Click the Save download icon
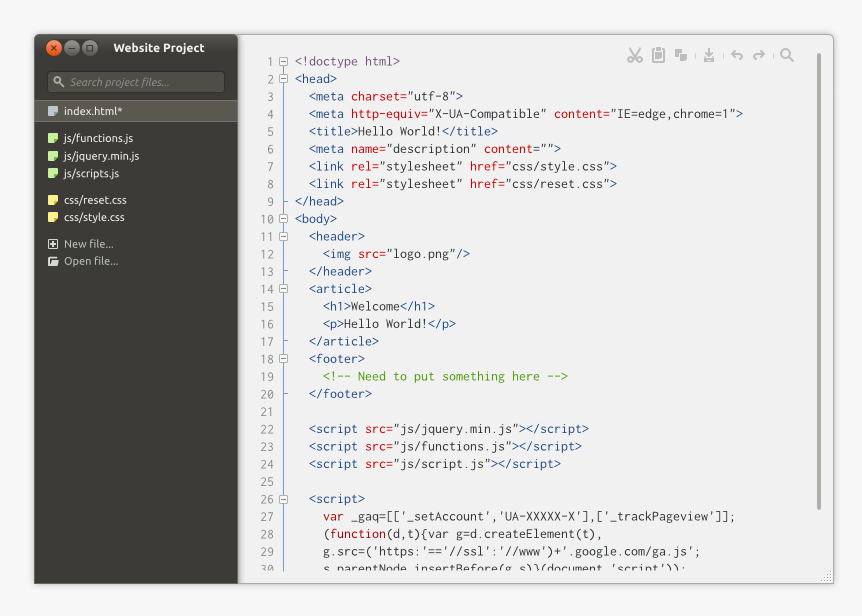The image size is (862, 616). pyautogui.click(x=709, y=55)
